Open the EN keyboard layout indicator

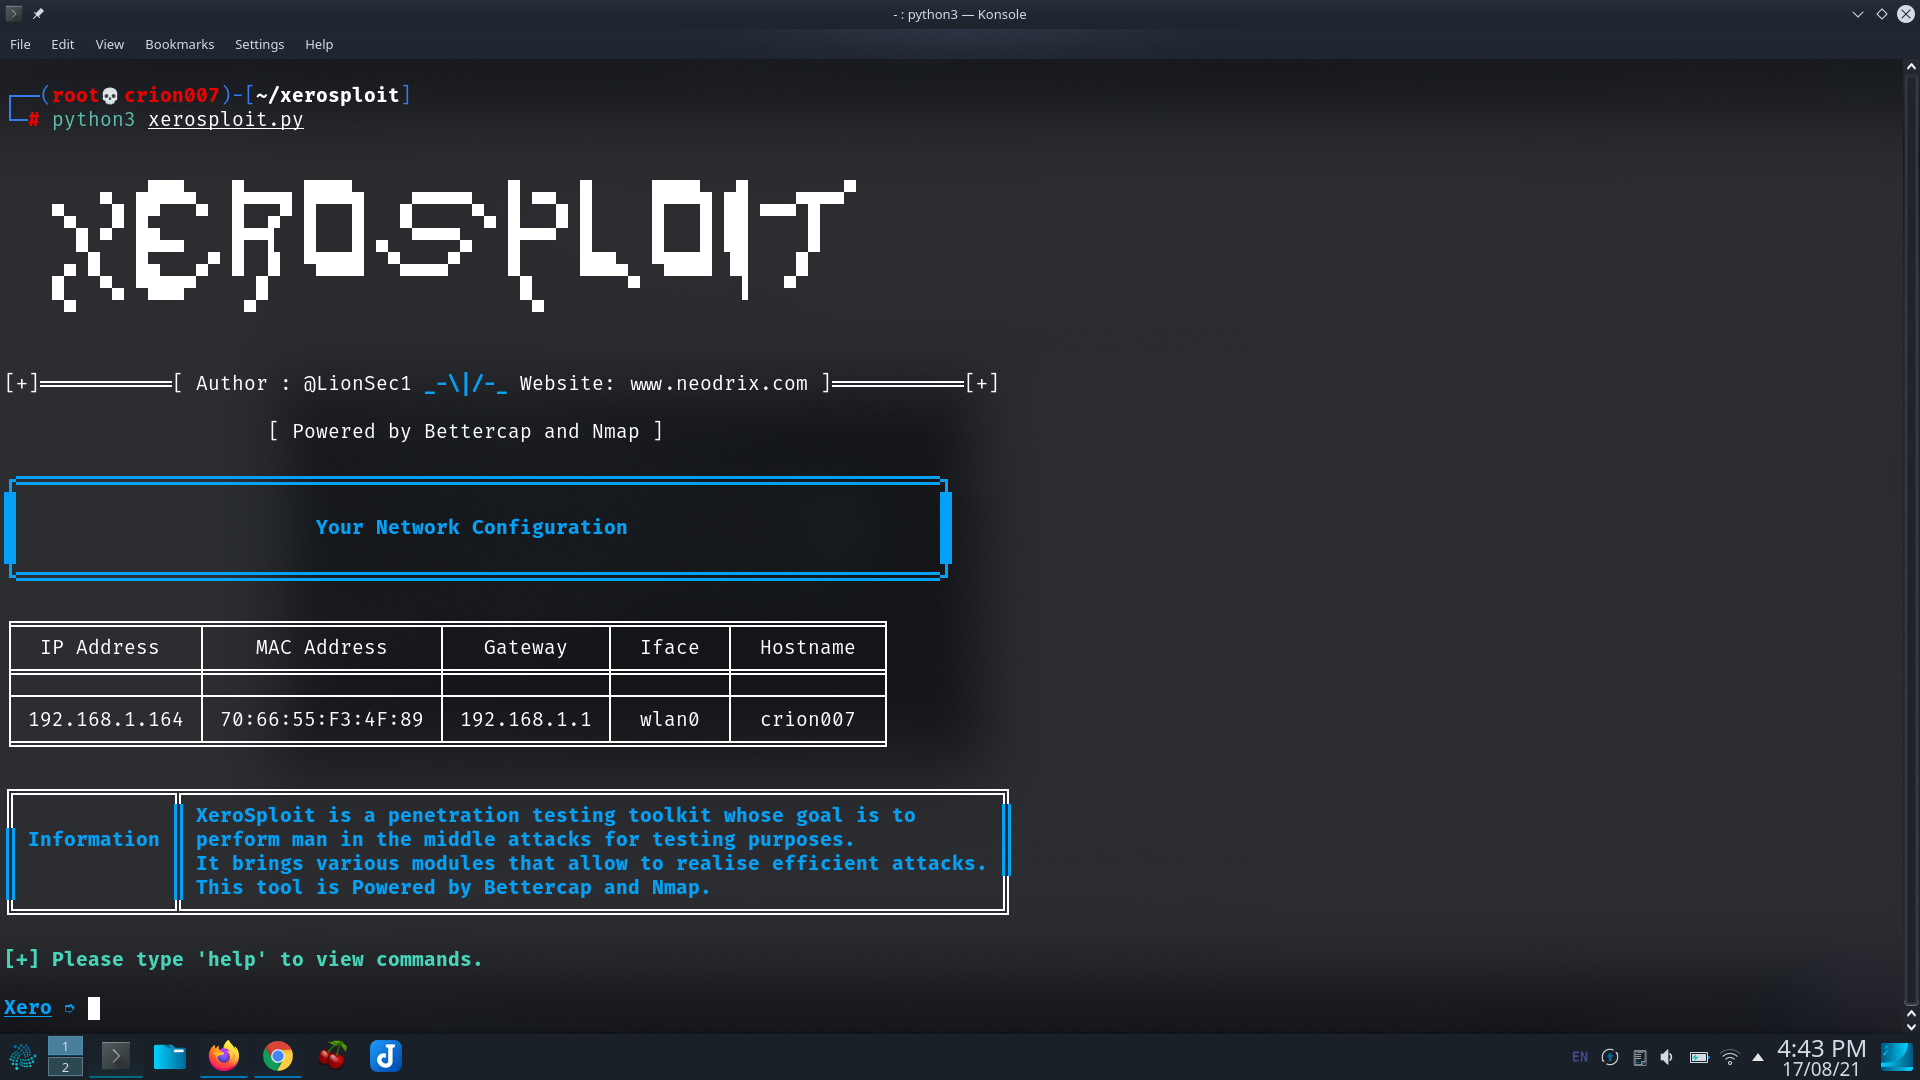tap(1580, 1057)
